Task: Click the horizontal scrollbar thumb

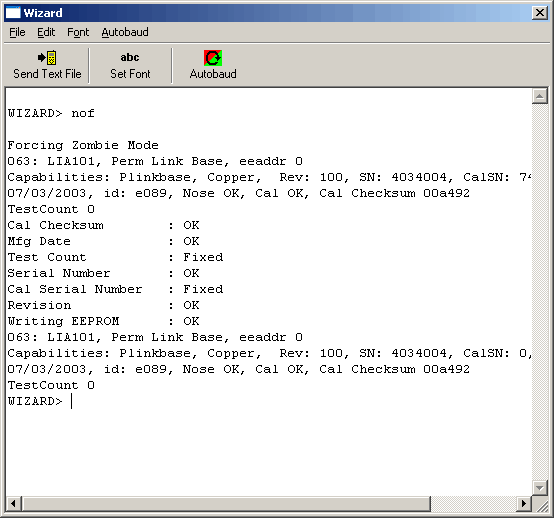Action: 226,503
